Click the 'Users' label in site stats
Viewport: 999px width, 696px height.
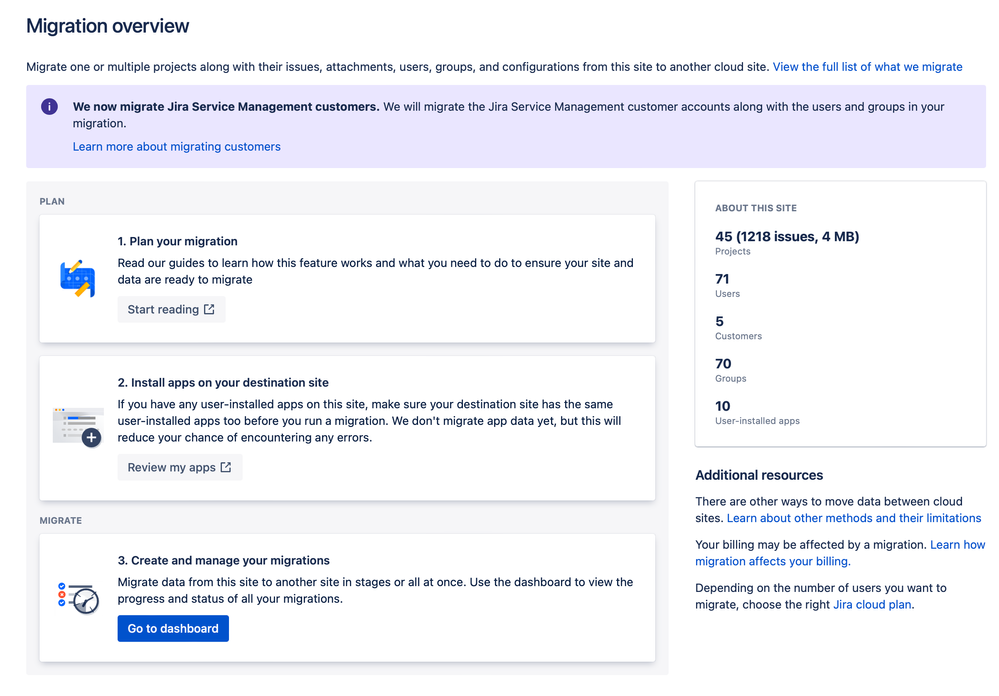click(x=728, y=294)
